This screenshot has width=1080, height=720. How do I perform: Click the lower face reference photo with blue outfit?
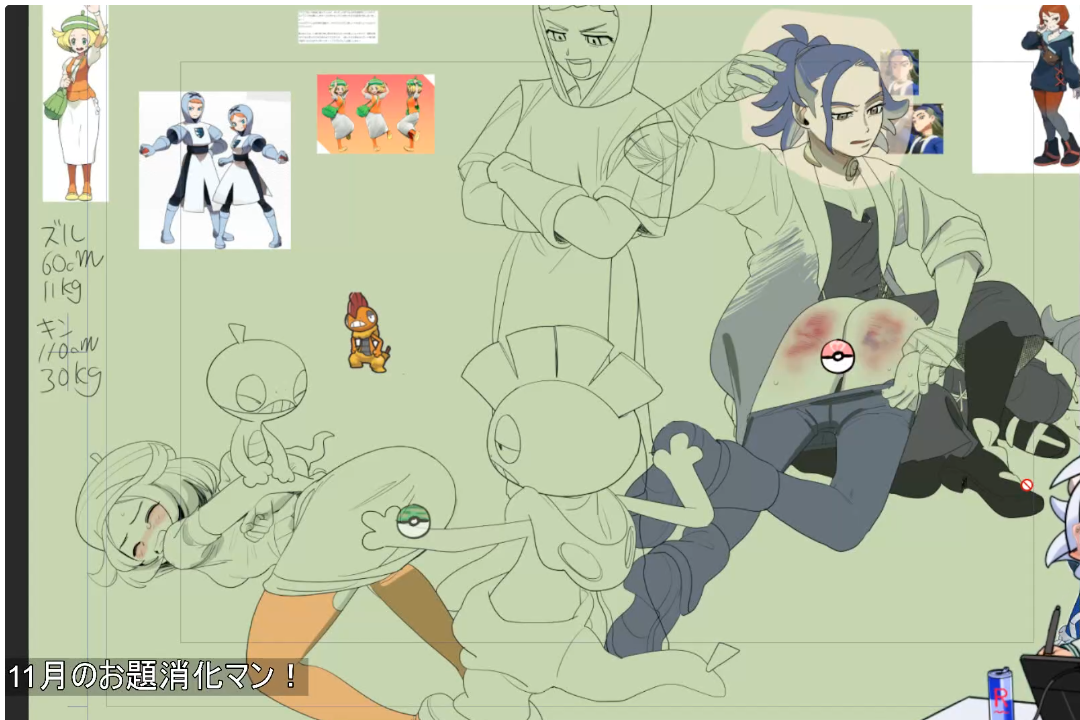926,129
